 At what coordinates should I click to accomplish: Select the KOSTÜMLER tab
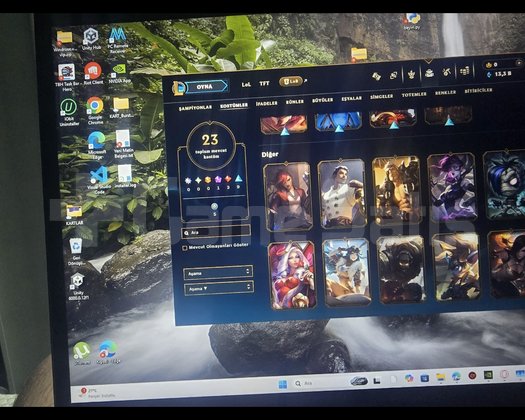pyautogui.click(x=234, y=106)
